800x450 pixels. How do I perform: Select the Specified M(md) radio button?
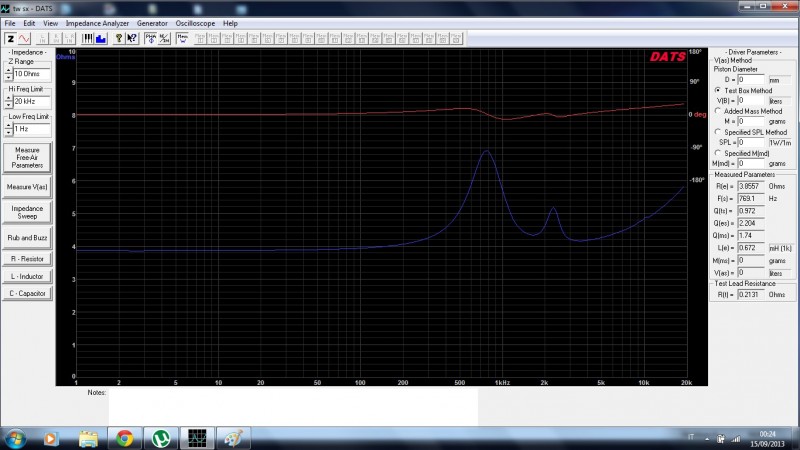718,153
